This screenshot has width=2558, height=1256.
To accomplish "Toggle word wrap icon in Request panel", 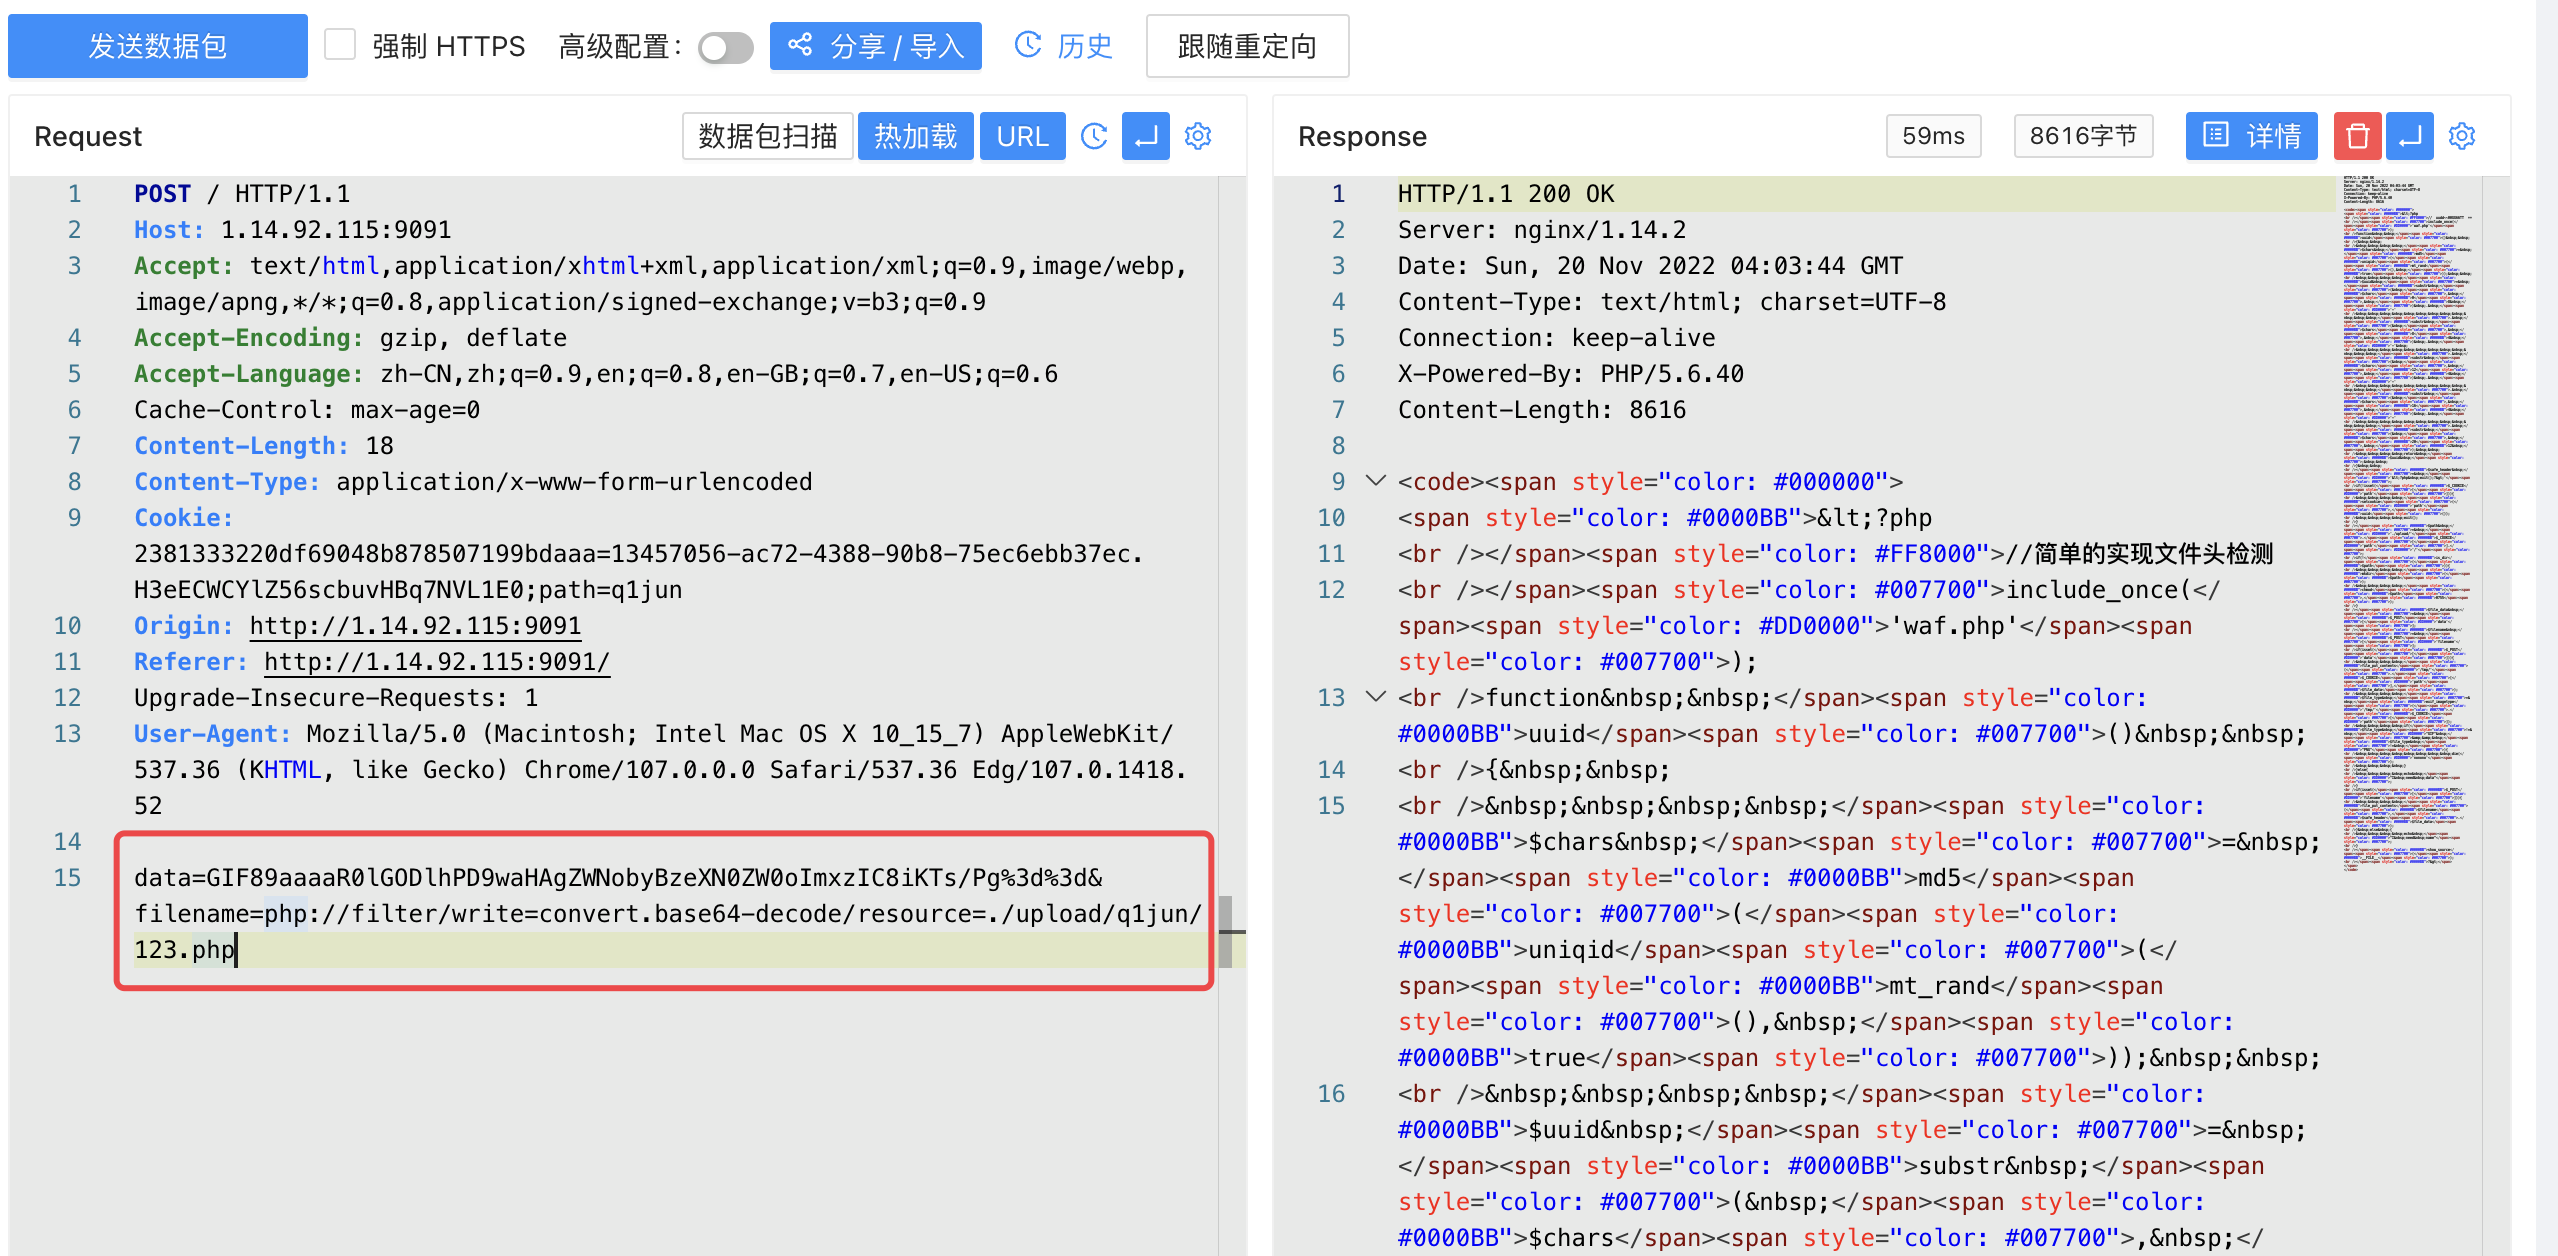I will 1146,136.
